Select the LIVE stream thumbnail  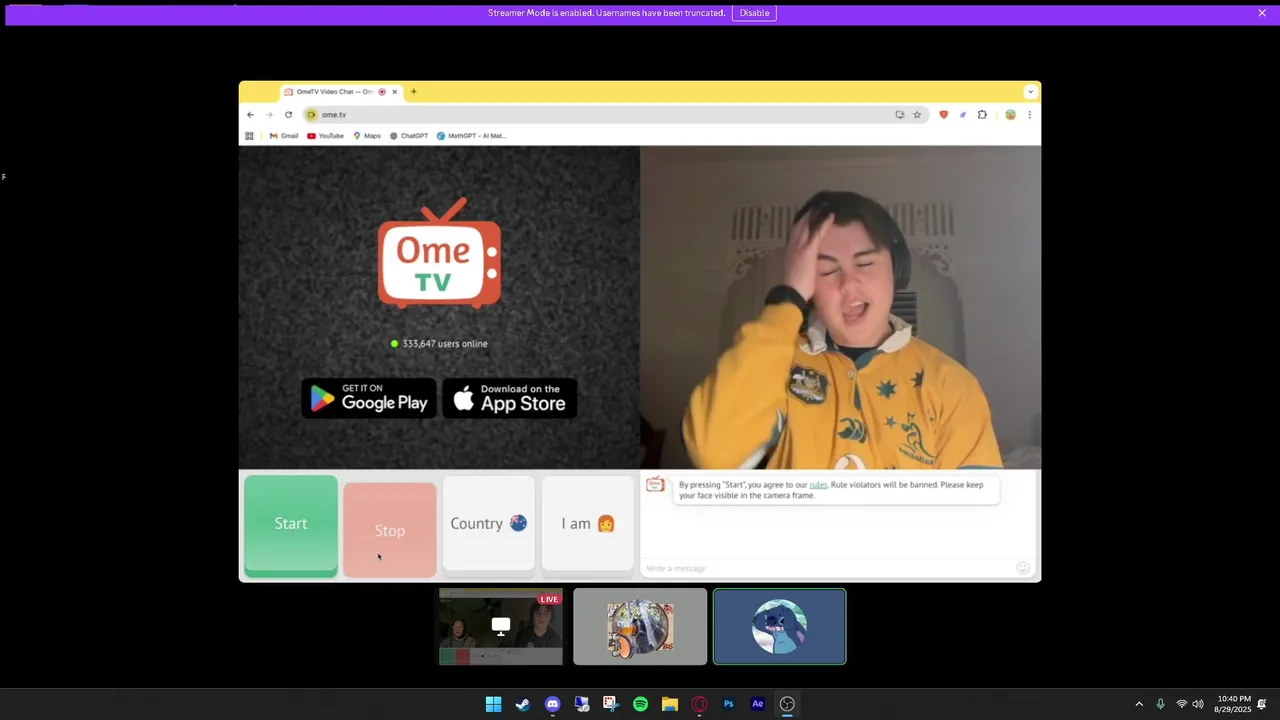[501, 627]
